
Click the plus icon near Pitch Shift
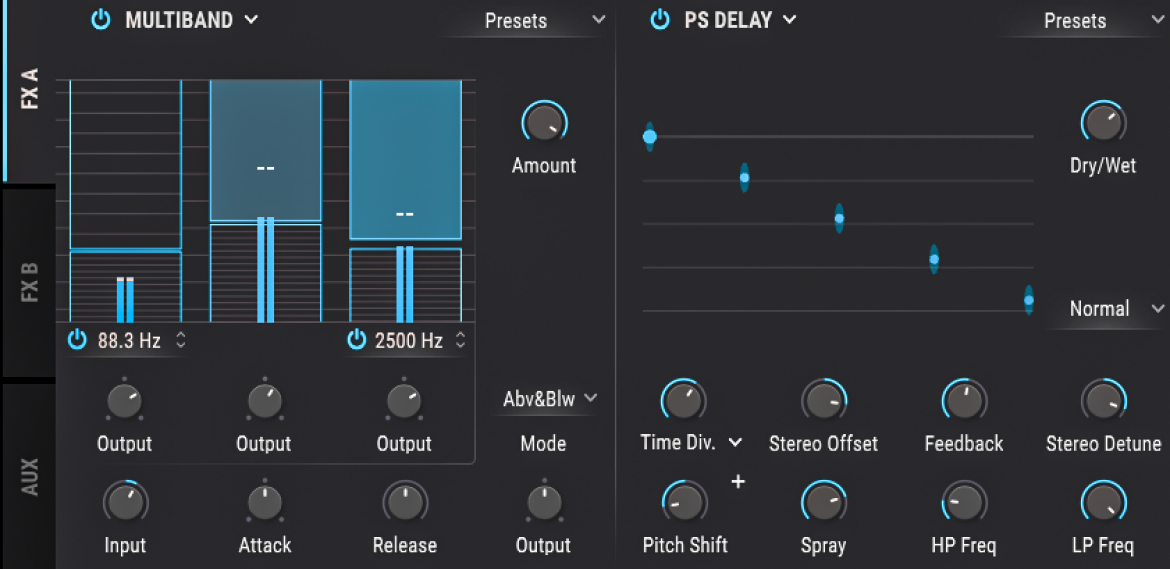coord(737,482)
